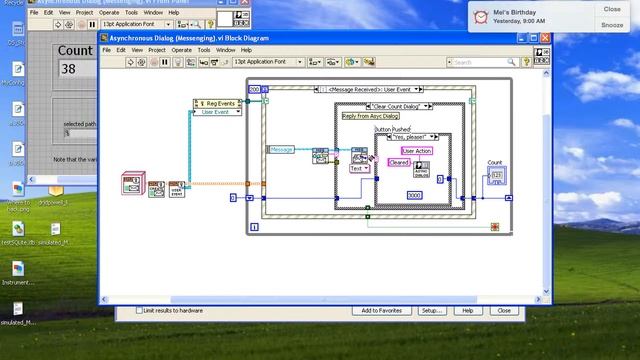Click the Step Into button

[203, 62]
